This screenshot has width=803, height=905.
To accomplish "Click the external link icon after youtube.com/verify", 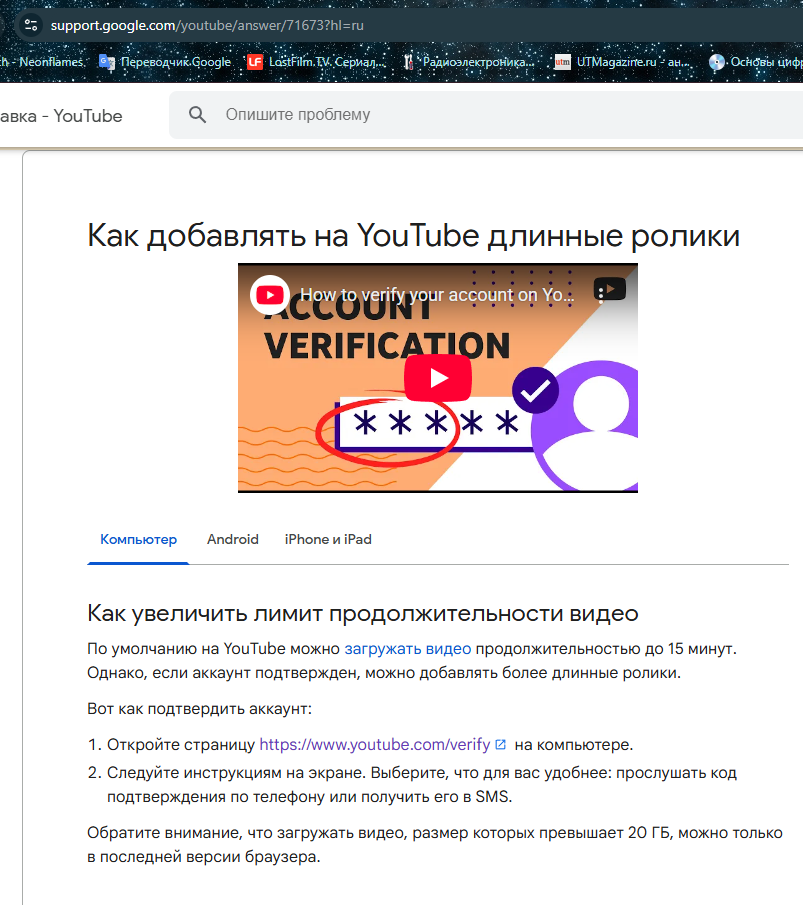I will [x=501, y=745].
